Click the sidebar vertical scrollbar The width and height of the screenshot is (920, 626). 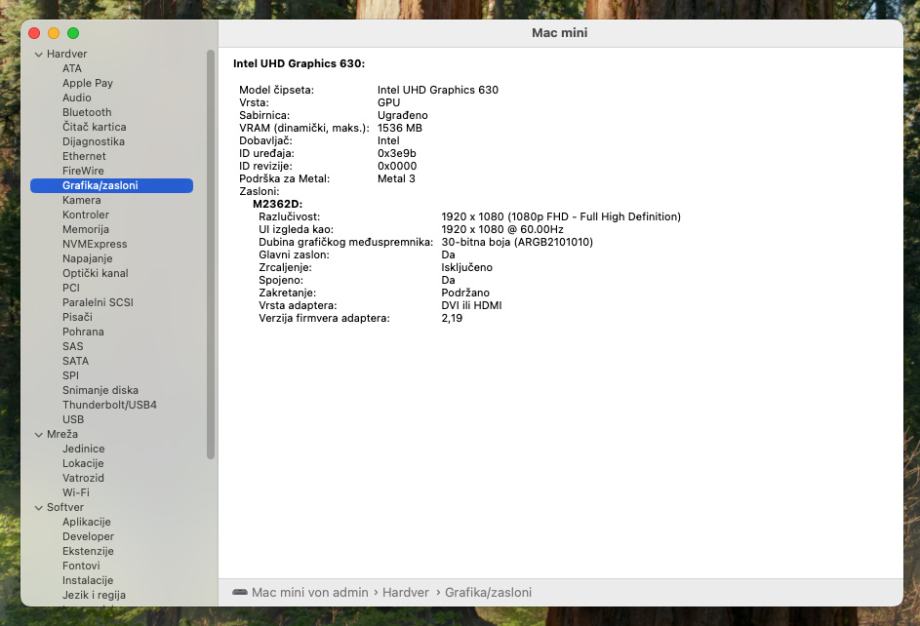point(211,254)
